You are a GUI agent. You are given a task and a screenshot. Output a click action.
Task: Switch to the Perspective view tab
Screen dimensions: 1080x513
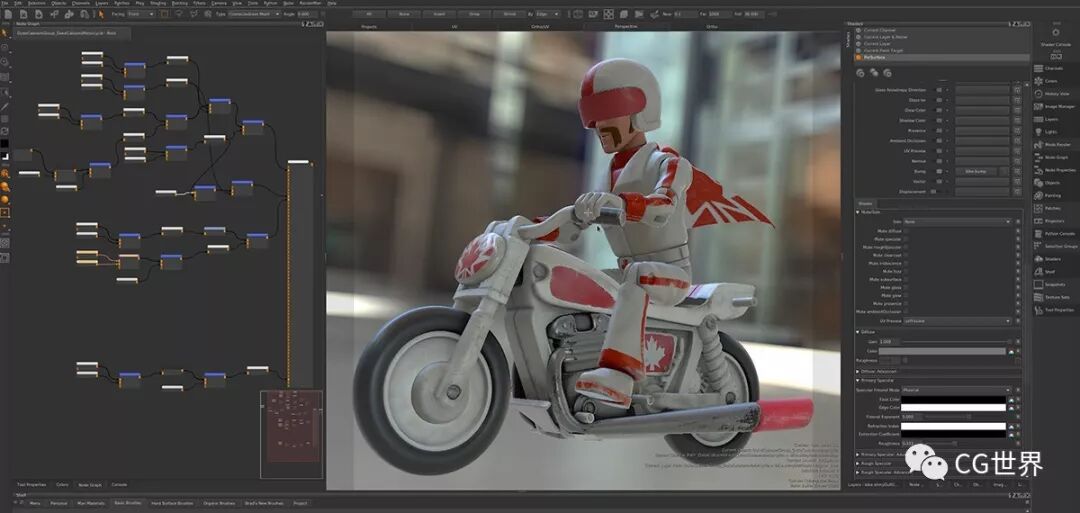pyautogui.click(x=626, y=26)
